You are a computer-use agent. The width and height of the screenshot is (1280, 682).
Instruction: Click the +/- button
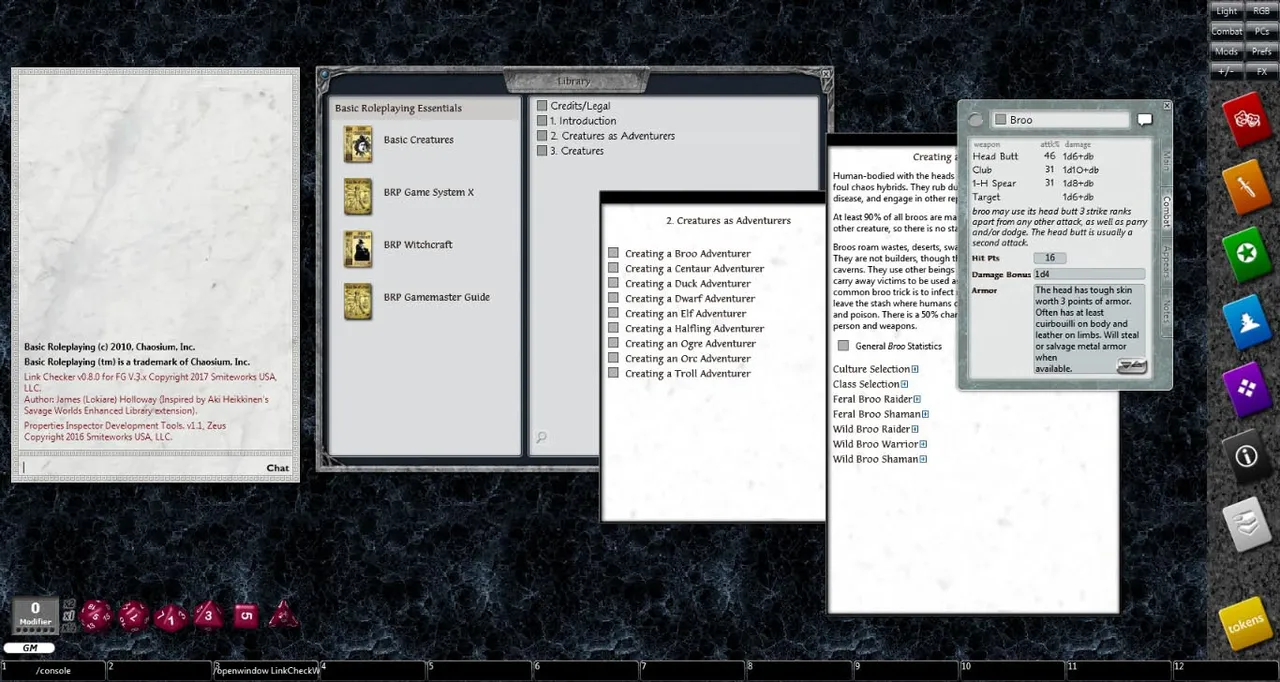coord(1226,71)
